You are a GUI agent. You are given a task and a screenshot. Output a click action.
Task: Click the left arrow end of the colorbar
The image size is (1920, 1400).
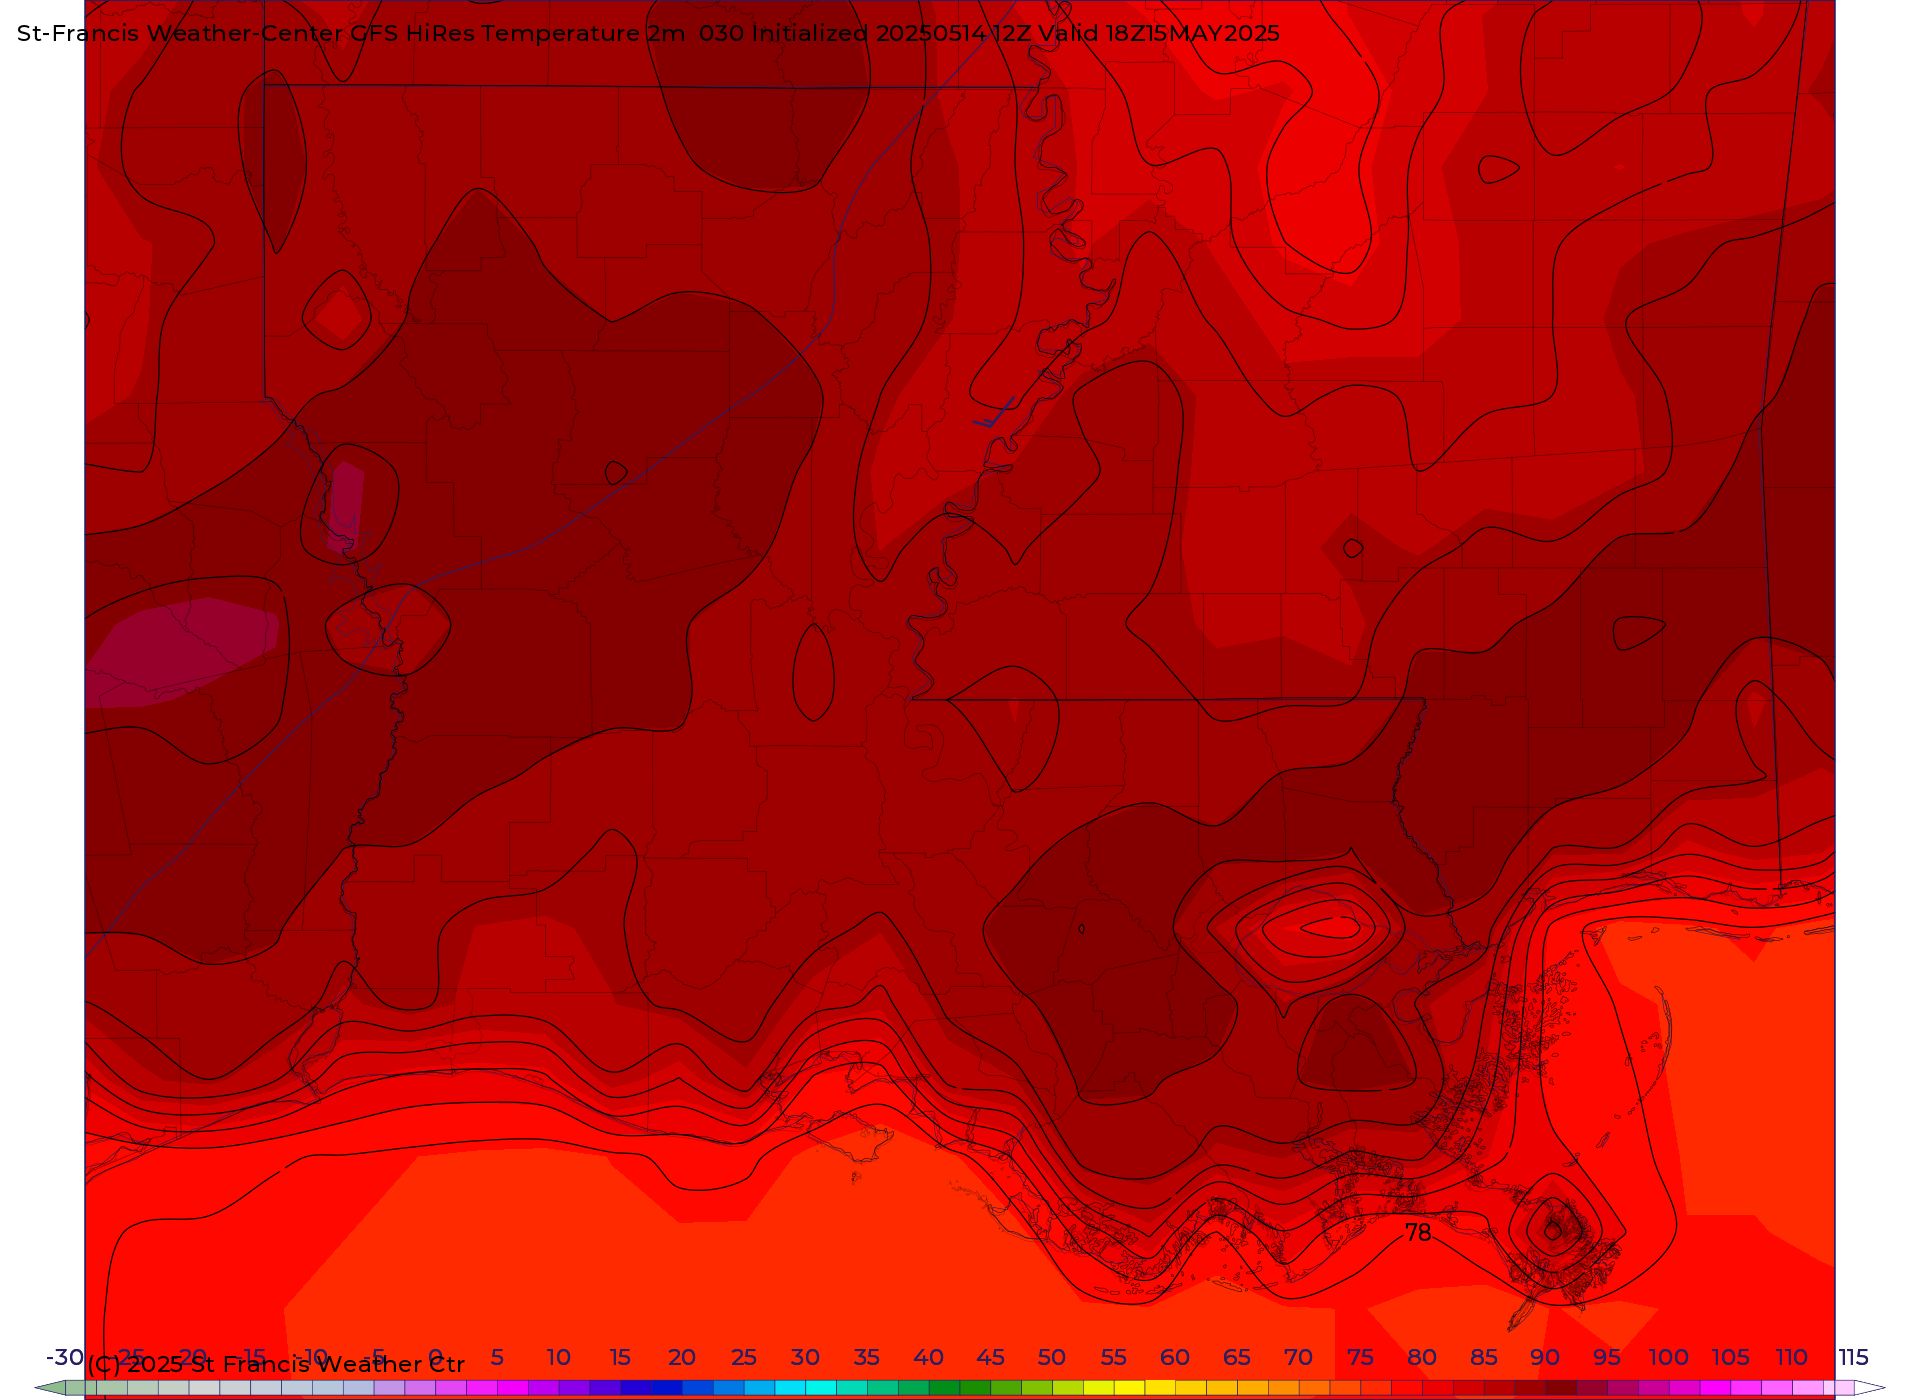click(x=50, y=1388)
